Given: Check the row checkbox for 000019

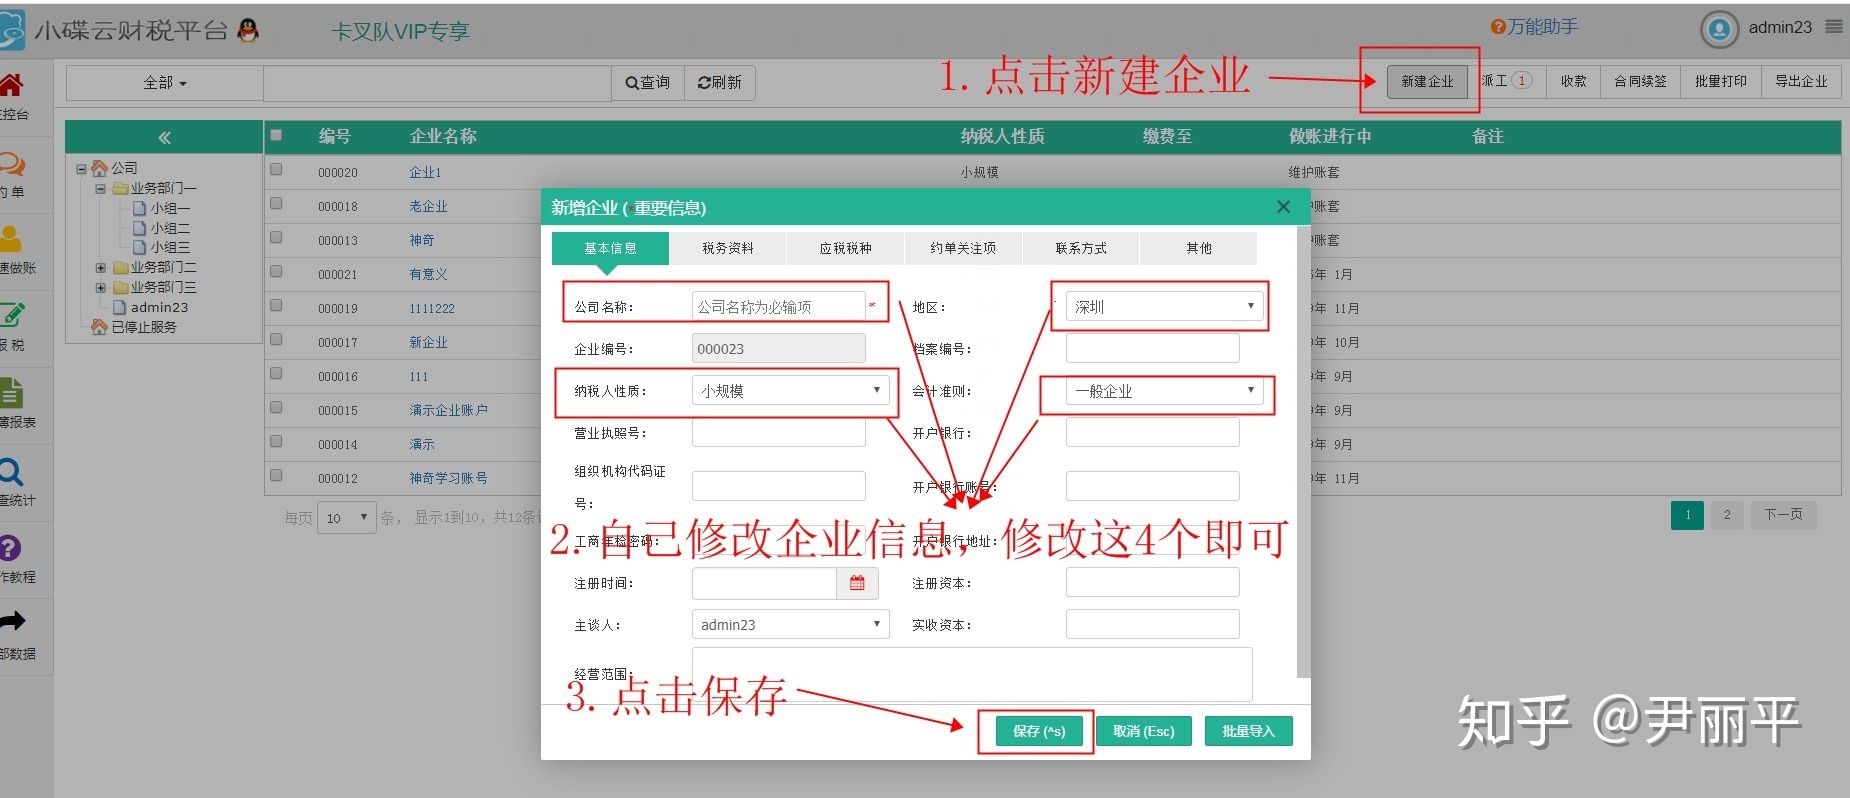Looking at the screenshot, I should point(276,306).
